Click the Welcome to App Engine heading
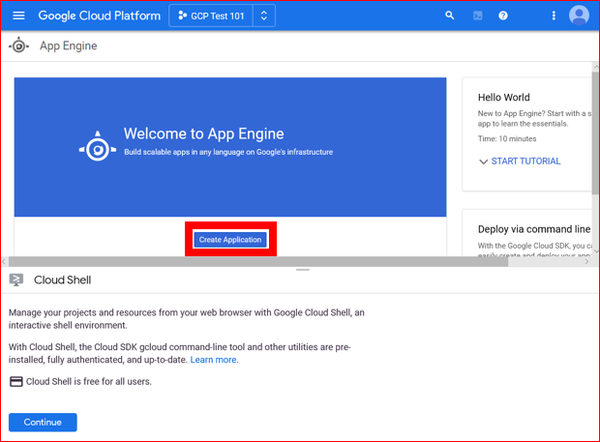 pyautogui.click(x=204, y=134)
